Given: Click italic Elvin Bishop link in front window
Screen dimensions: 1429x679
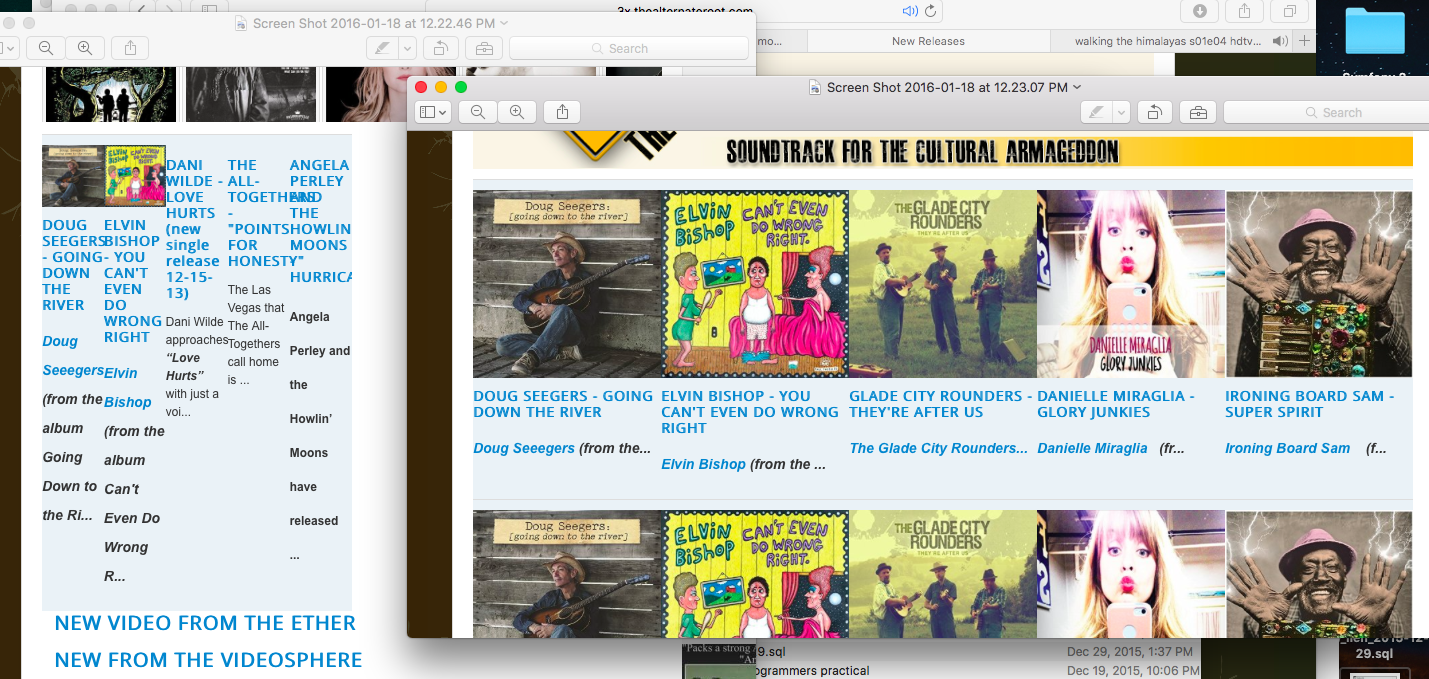Looking at the screenshot, I should 703,464.
